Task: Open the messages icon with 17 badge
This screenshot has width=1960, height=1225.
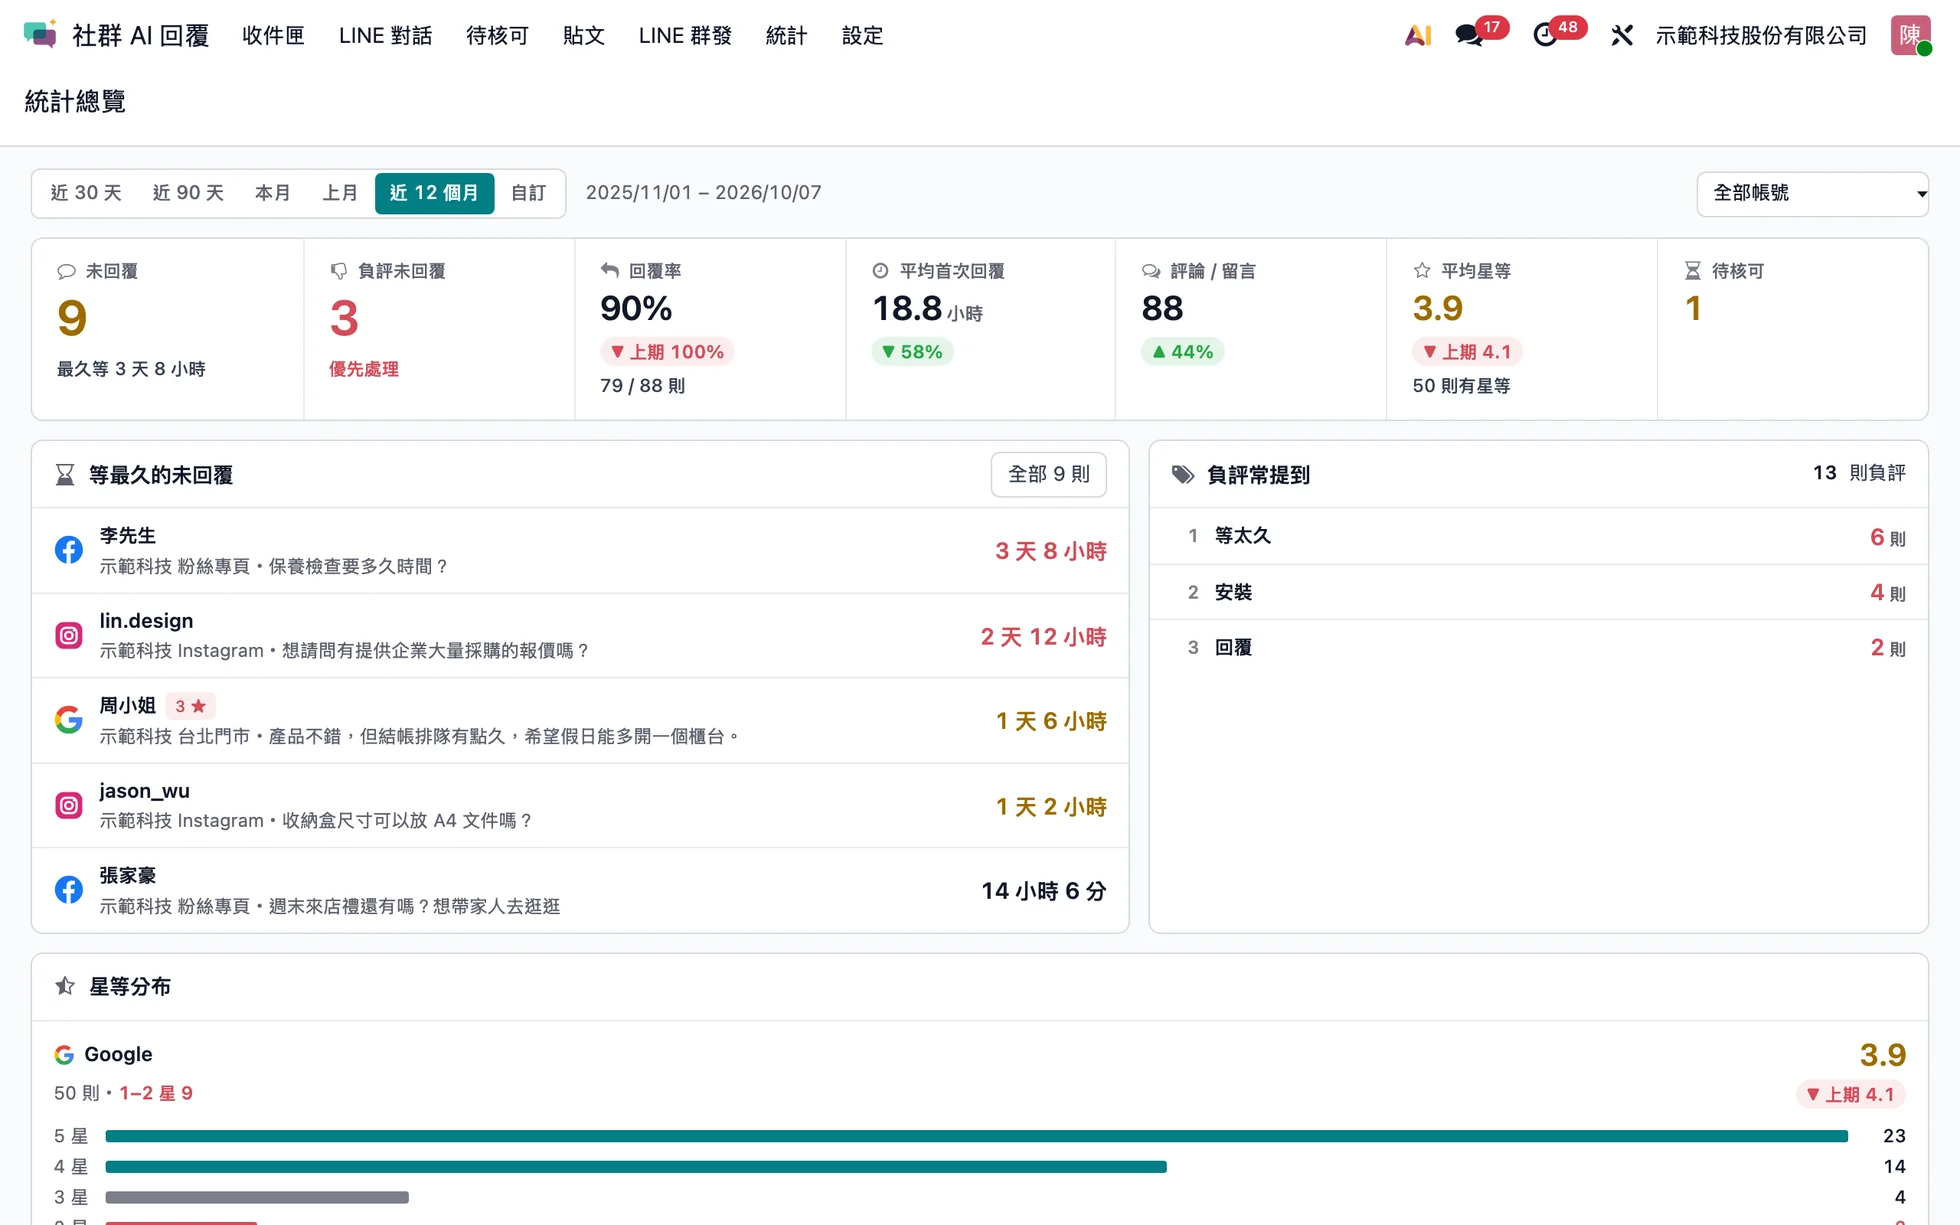Action: click(x=1469, y=36)
